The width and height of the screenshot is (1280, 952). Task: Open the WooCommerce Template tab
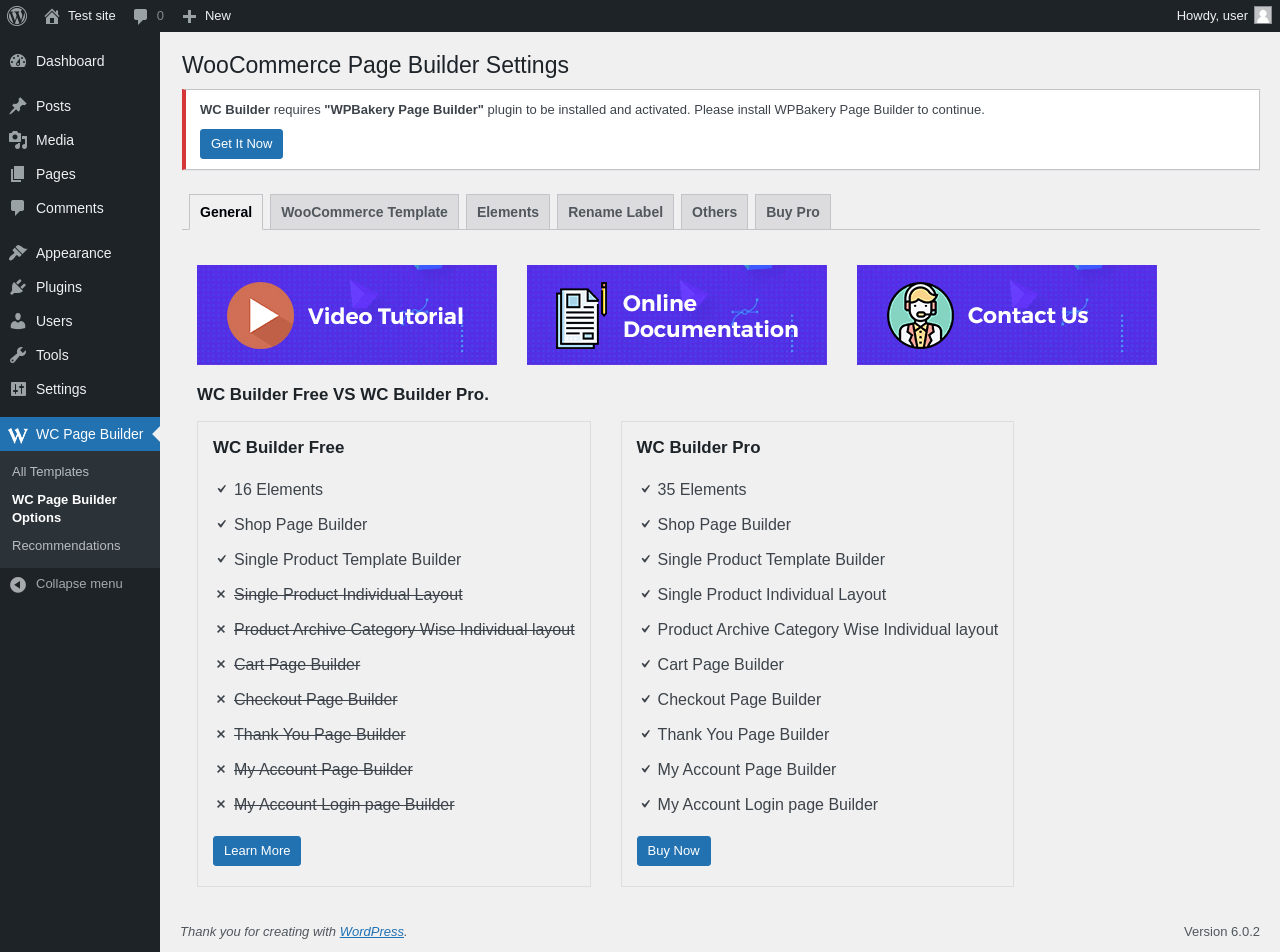[x=364, y=212]
